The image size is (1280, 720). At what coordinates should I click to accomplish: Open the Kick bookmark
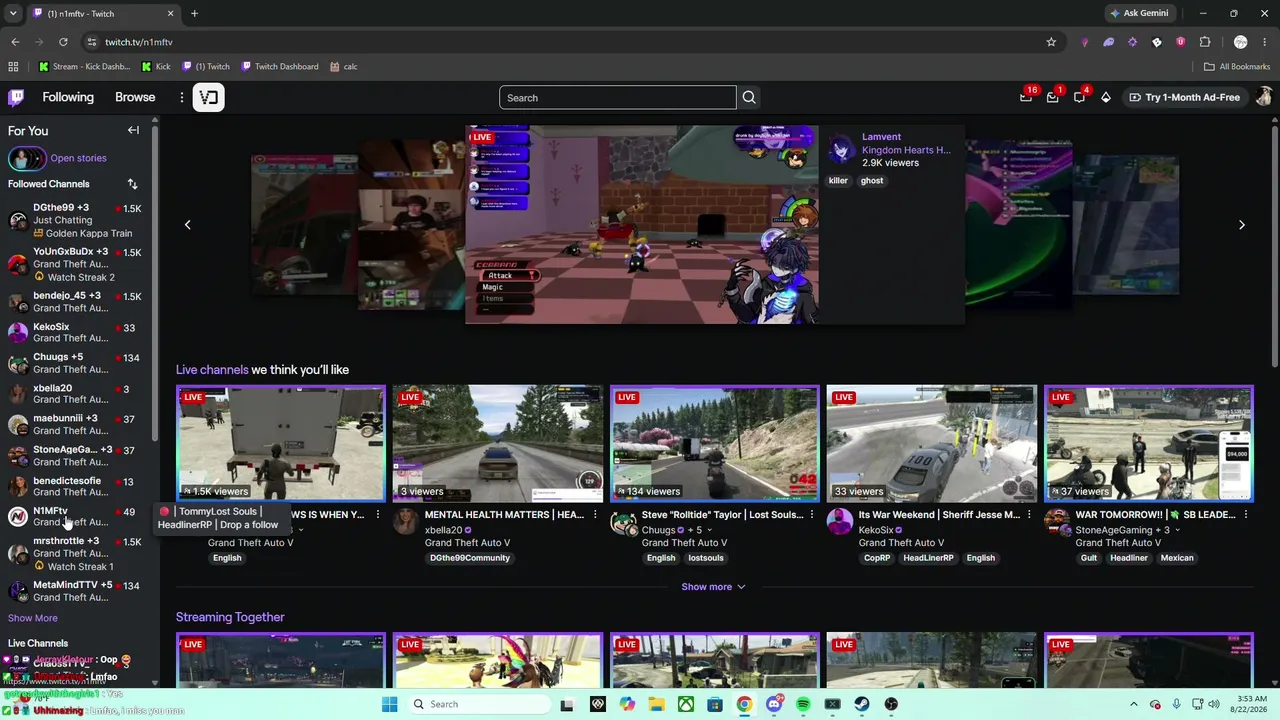pyautogui.click(x=156, y=66)
